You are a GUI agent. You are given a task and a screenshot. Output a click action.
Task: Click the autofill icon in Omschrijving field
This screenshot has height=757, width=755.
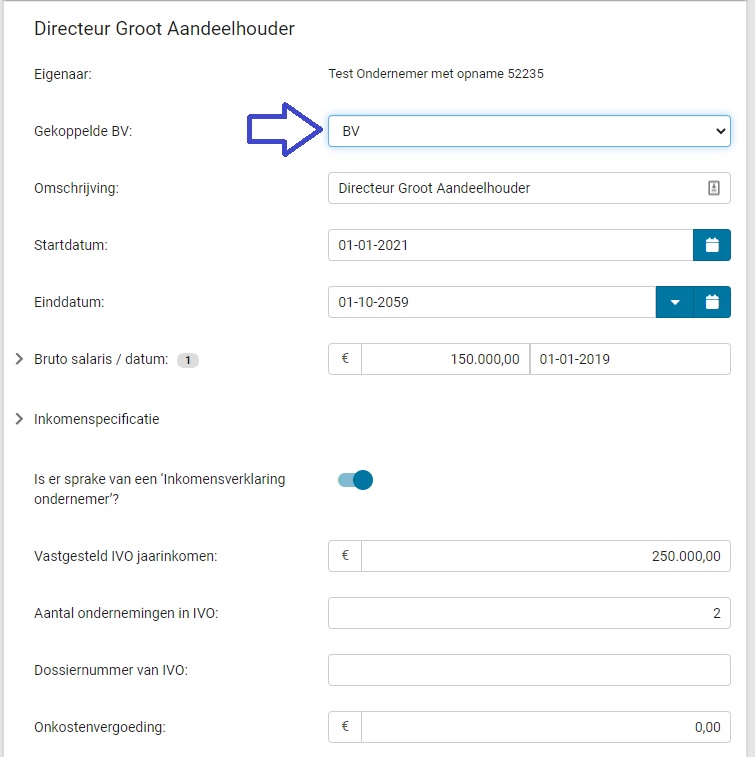tap(714, 188)
